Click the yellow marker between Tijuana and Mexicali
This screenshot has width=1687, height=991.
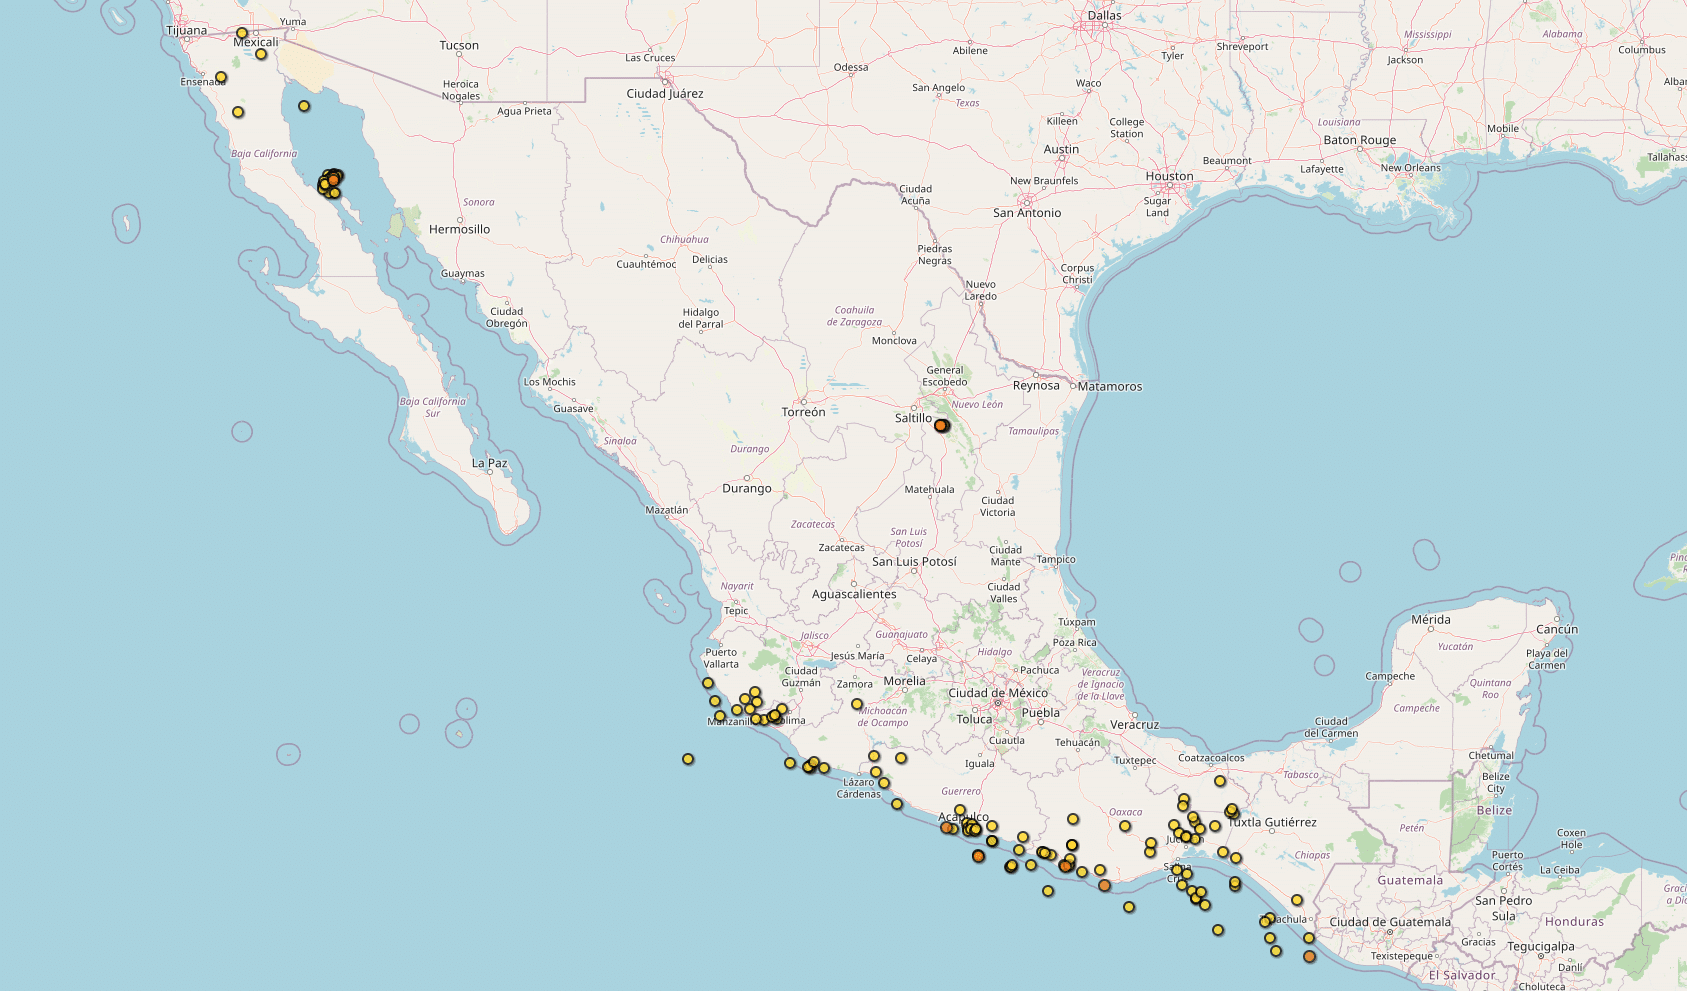241,33
